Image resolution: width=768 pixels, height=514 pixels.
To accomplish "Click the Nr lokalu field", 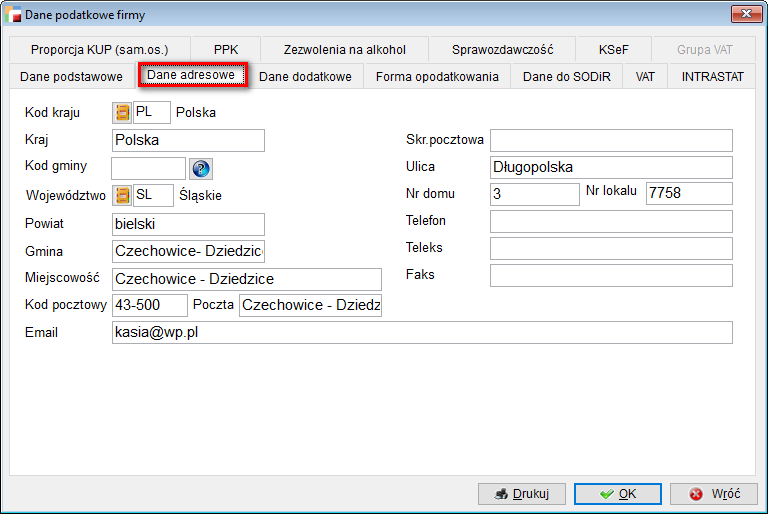I will coord(688,194).
